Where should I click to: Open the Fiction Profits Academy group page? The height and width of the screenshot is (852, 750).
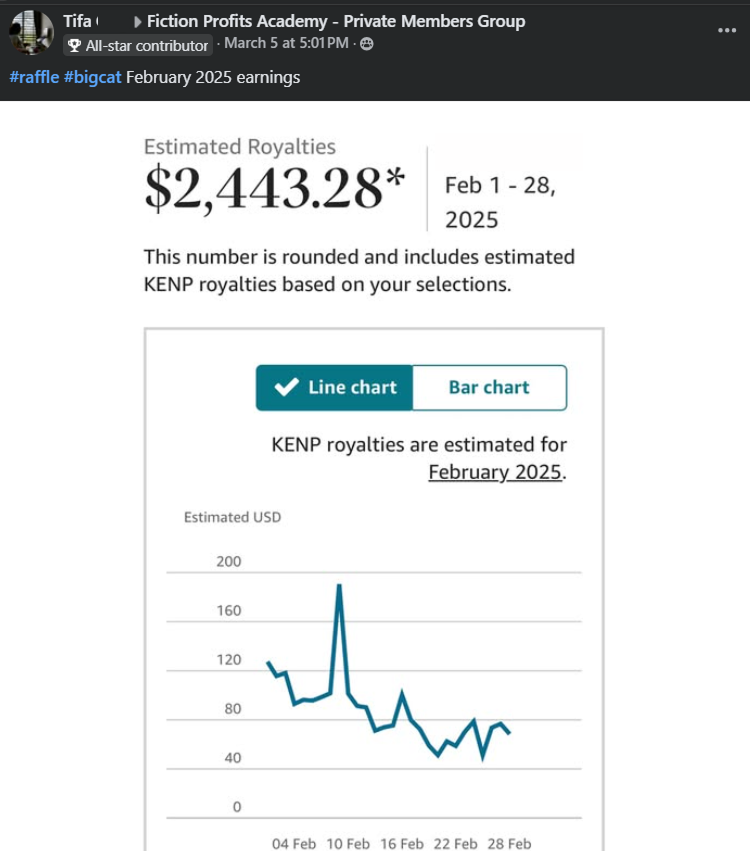point(335,21)
